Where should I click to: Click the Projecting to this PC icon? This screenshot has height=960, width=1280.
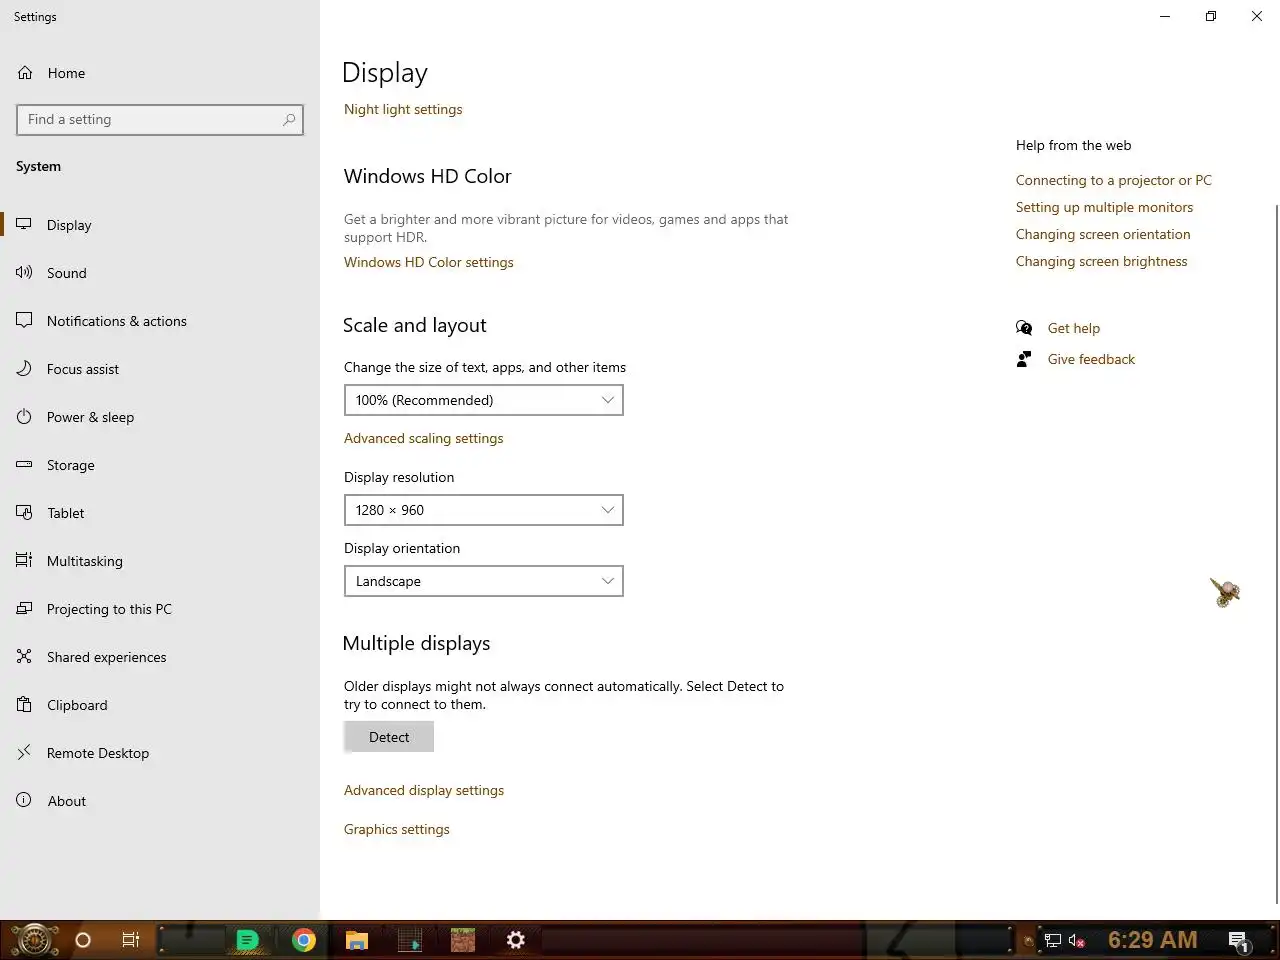pyautogui.click(x=24, y=609)
